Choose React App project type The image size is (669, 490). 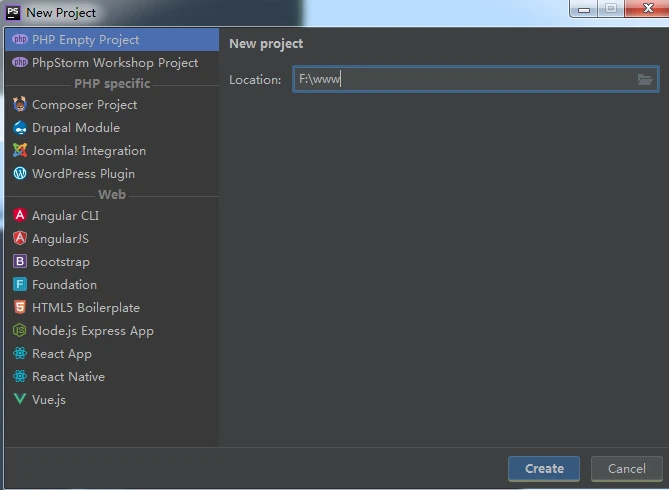pos(61,354)
